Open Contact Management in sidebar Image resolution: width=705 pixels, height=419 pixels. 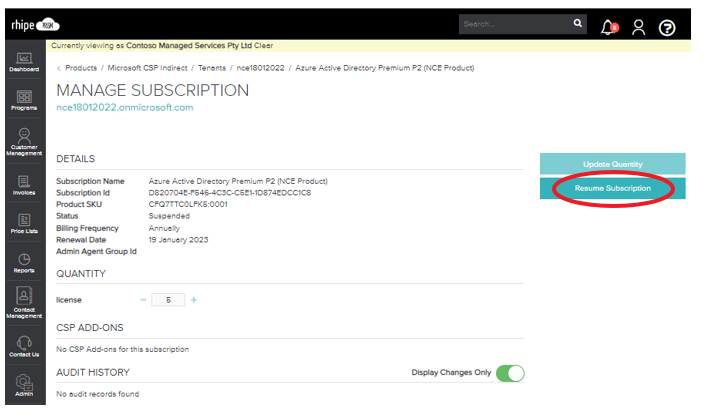[24, 303]
